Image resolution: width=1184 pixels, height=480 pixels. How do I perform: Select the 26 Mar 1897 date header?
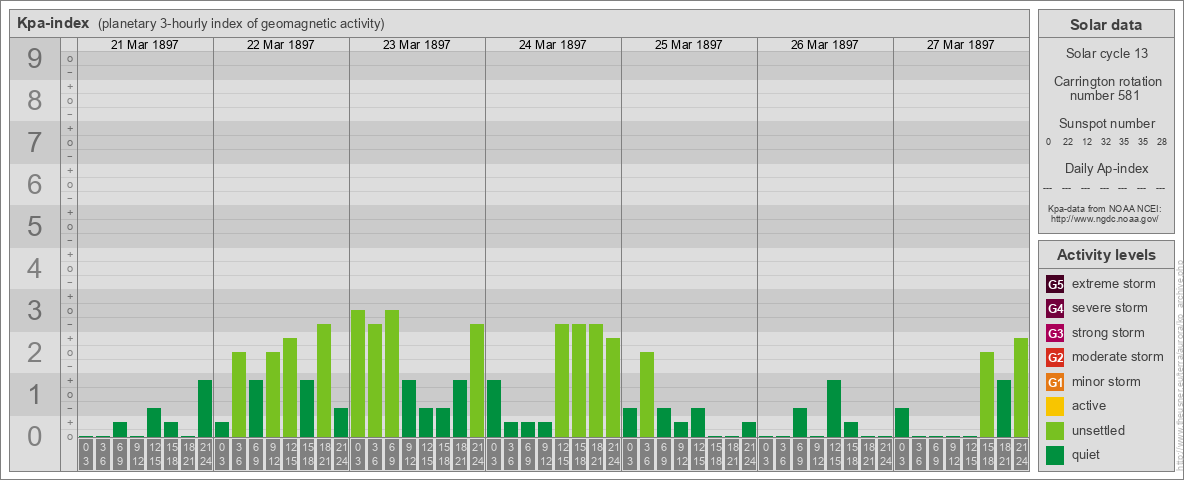pos(825,45)
